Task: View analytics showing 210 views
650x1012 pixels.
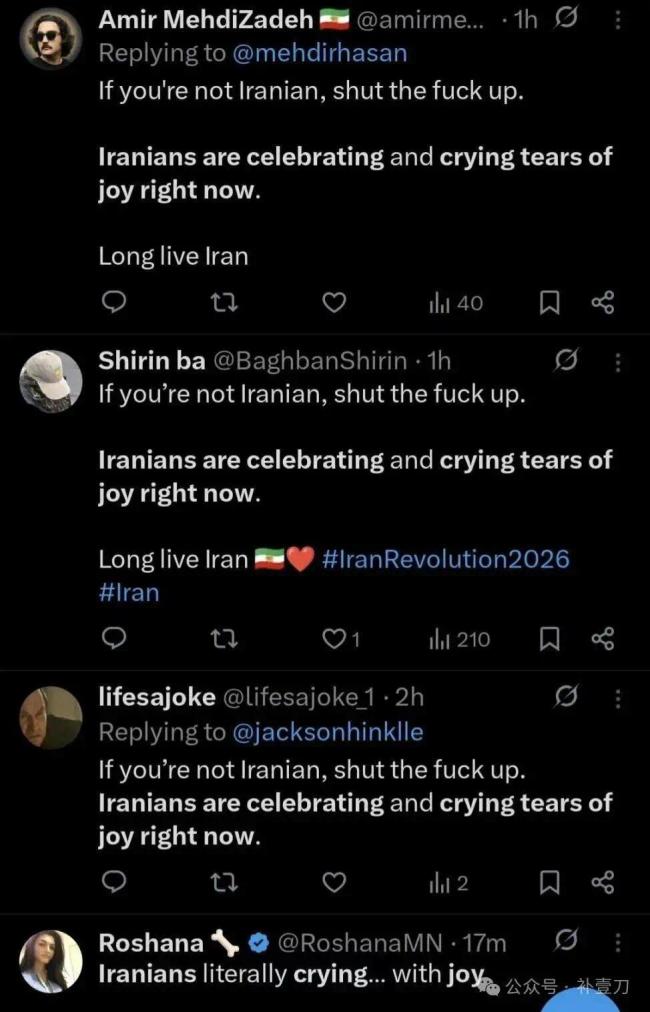Action: [x=459, y=638]
